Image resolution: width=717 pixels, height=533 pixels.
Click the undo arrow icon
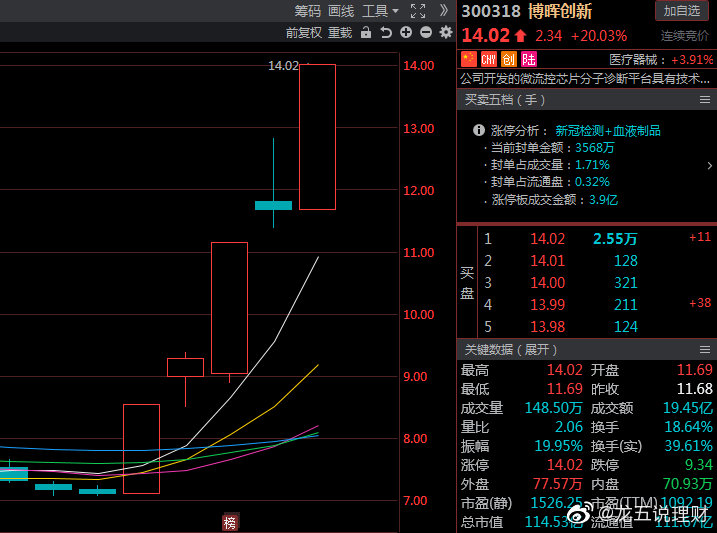(386, 32)
